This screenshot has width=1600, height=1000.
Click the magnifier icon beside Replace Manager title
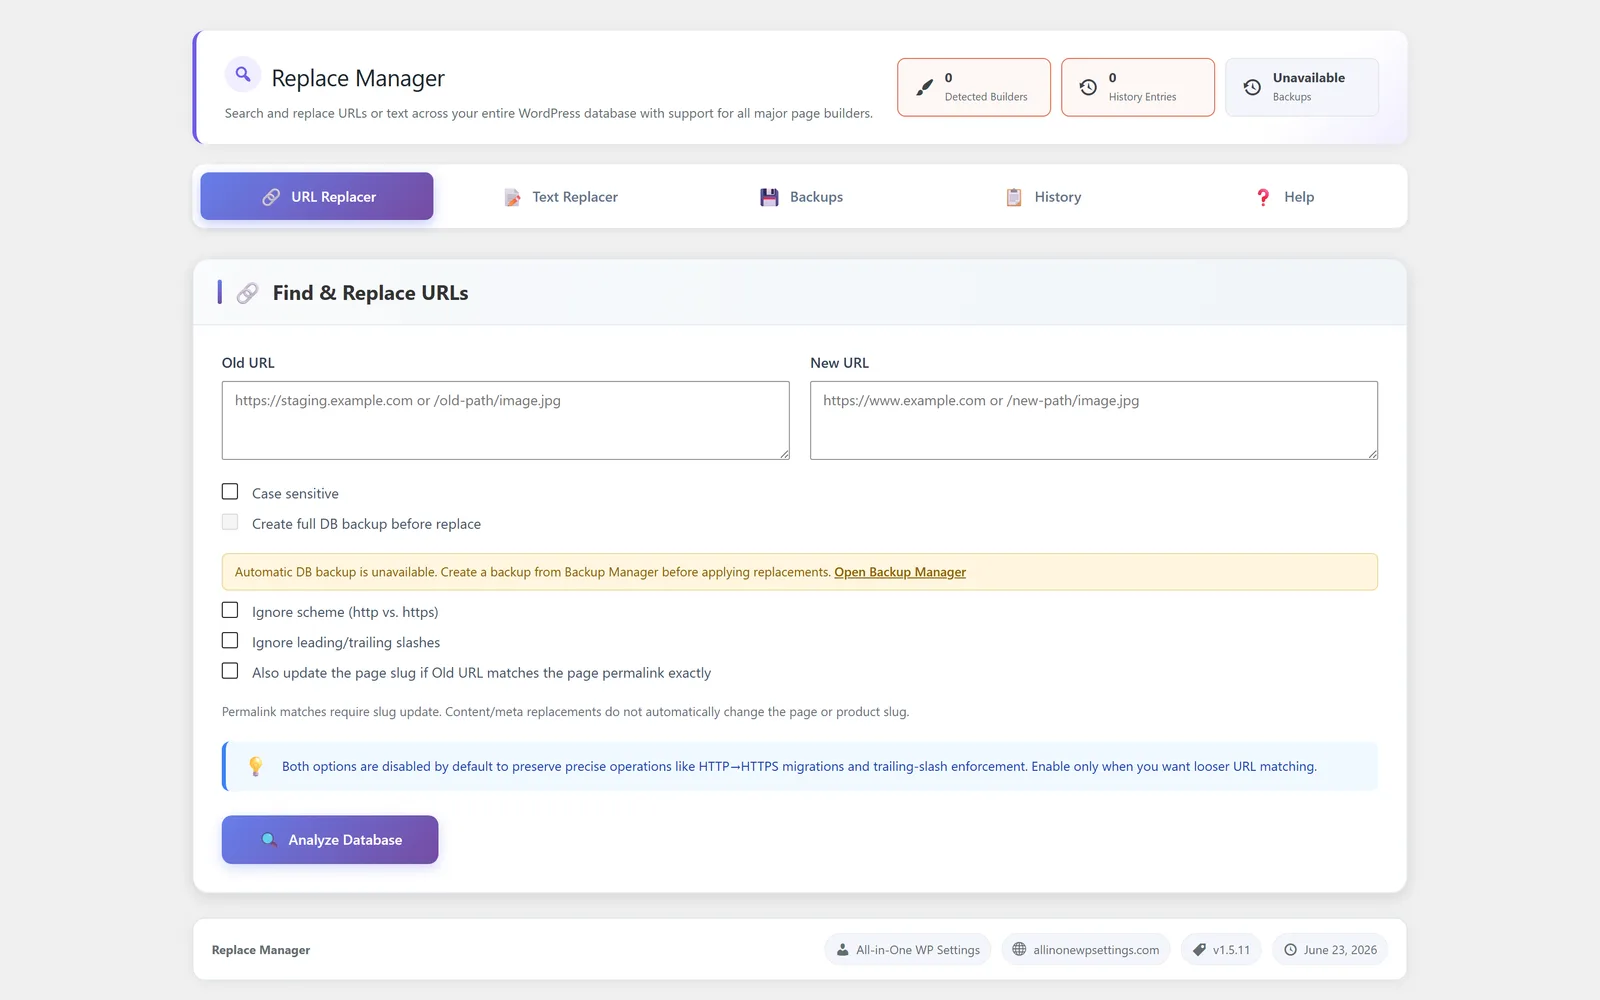click(243, 74)
